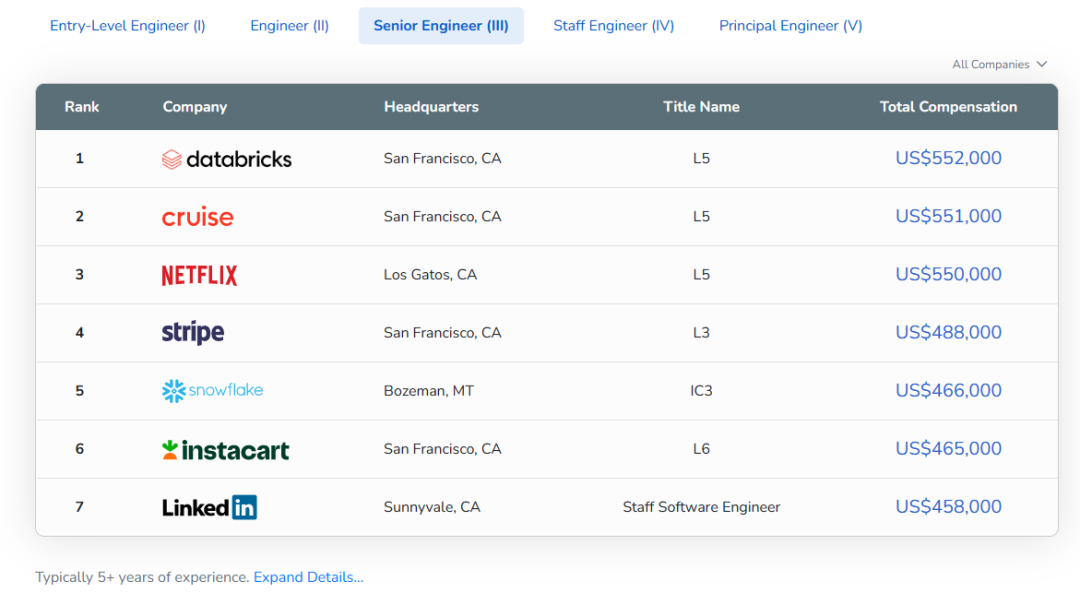The image size is (1080, 593).
Task: Click the Expand Details link
Action: tap(308, 577)
